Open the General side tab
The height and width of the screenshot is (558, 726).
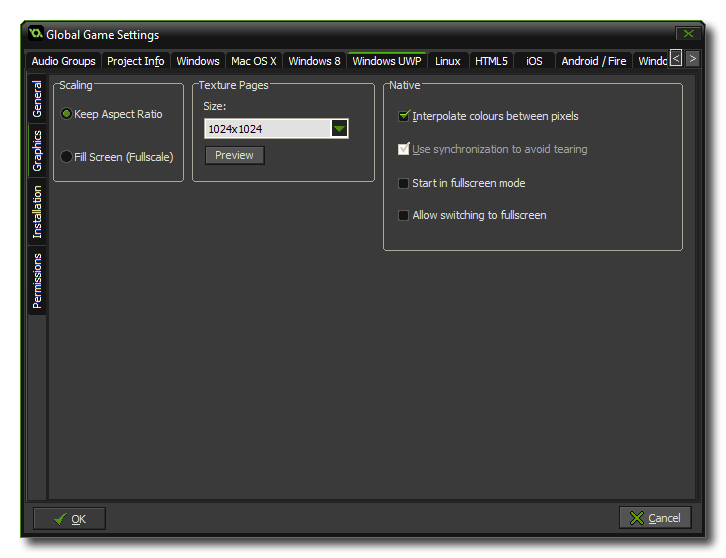[37, 100]
